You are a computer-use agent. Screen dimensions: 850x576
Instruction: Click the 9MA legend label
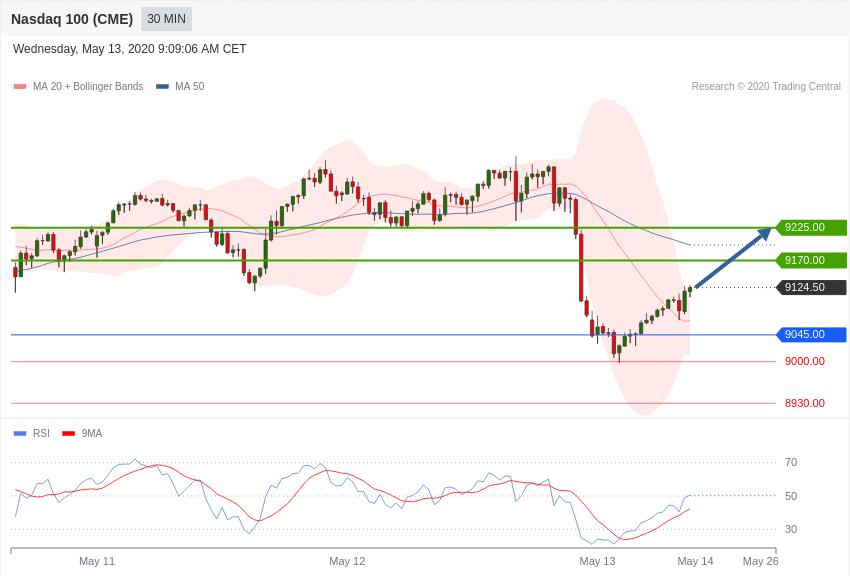[92, 433]
